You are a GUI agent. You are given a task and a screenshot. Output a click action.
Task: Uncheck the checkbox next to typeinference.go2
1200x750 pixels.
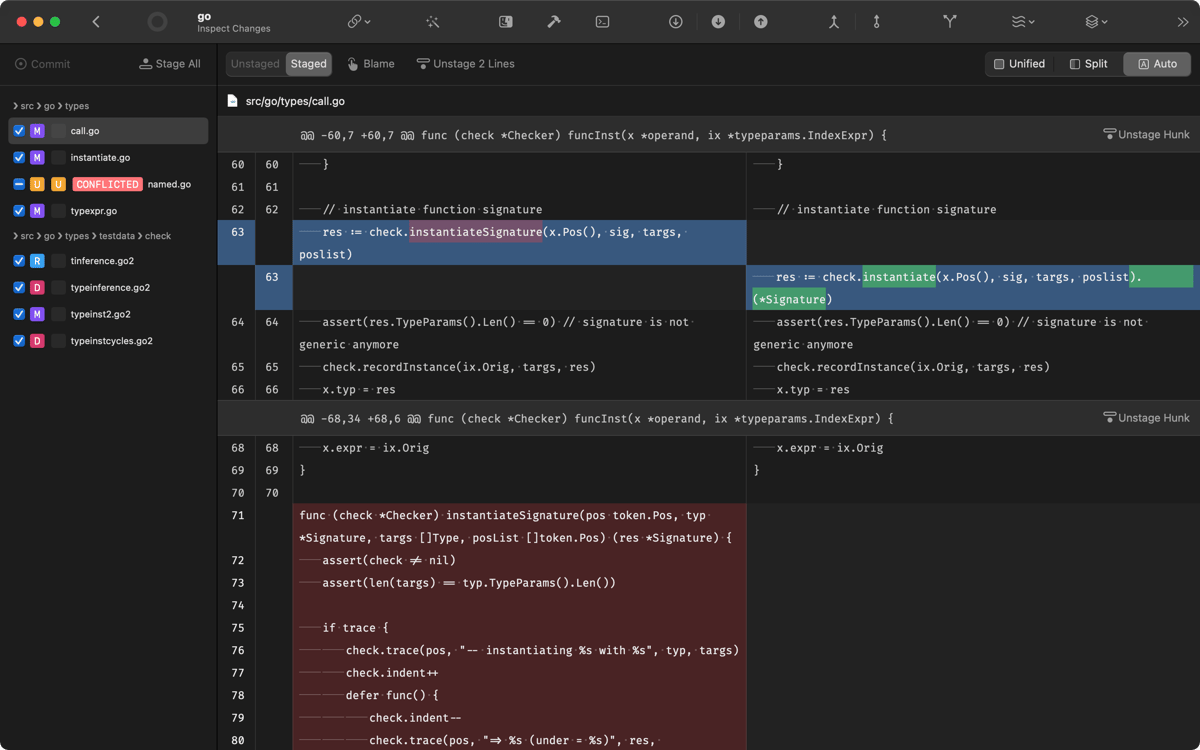pyautogui.click(x=19, y=288)
